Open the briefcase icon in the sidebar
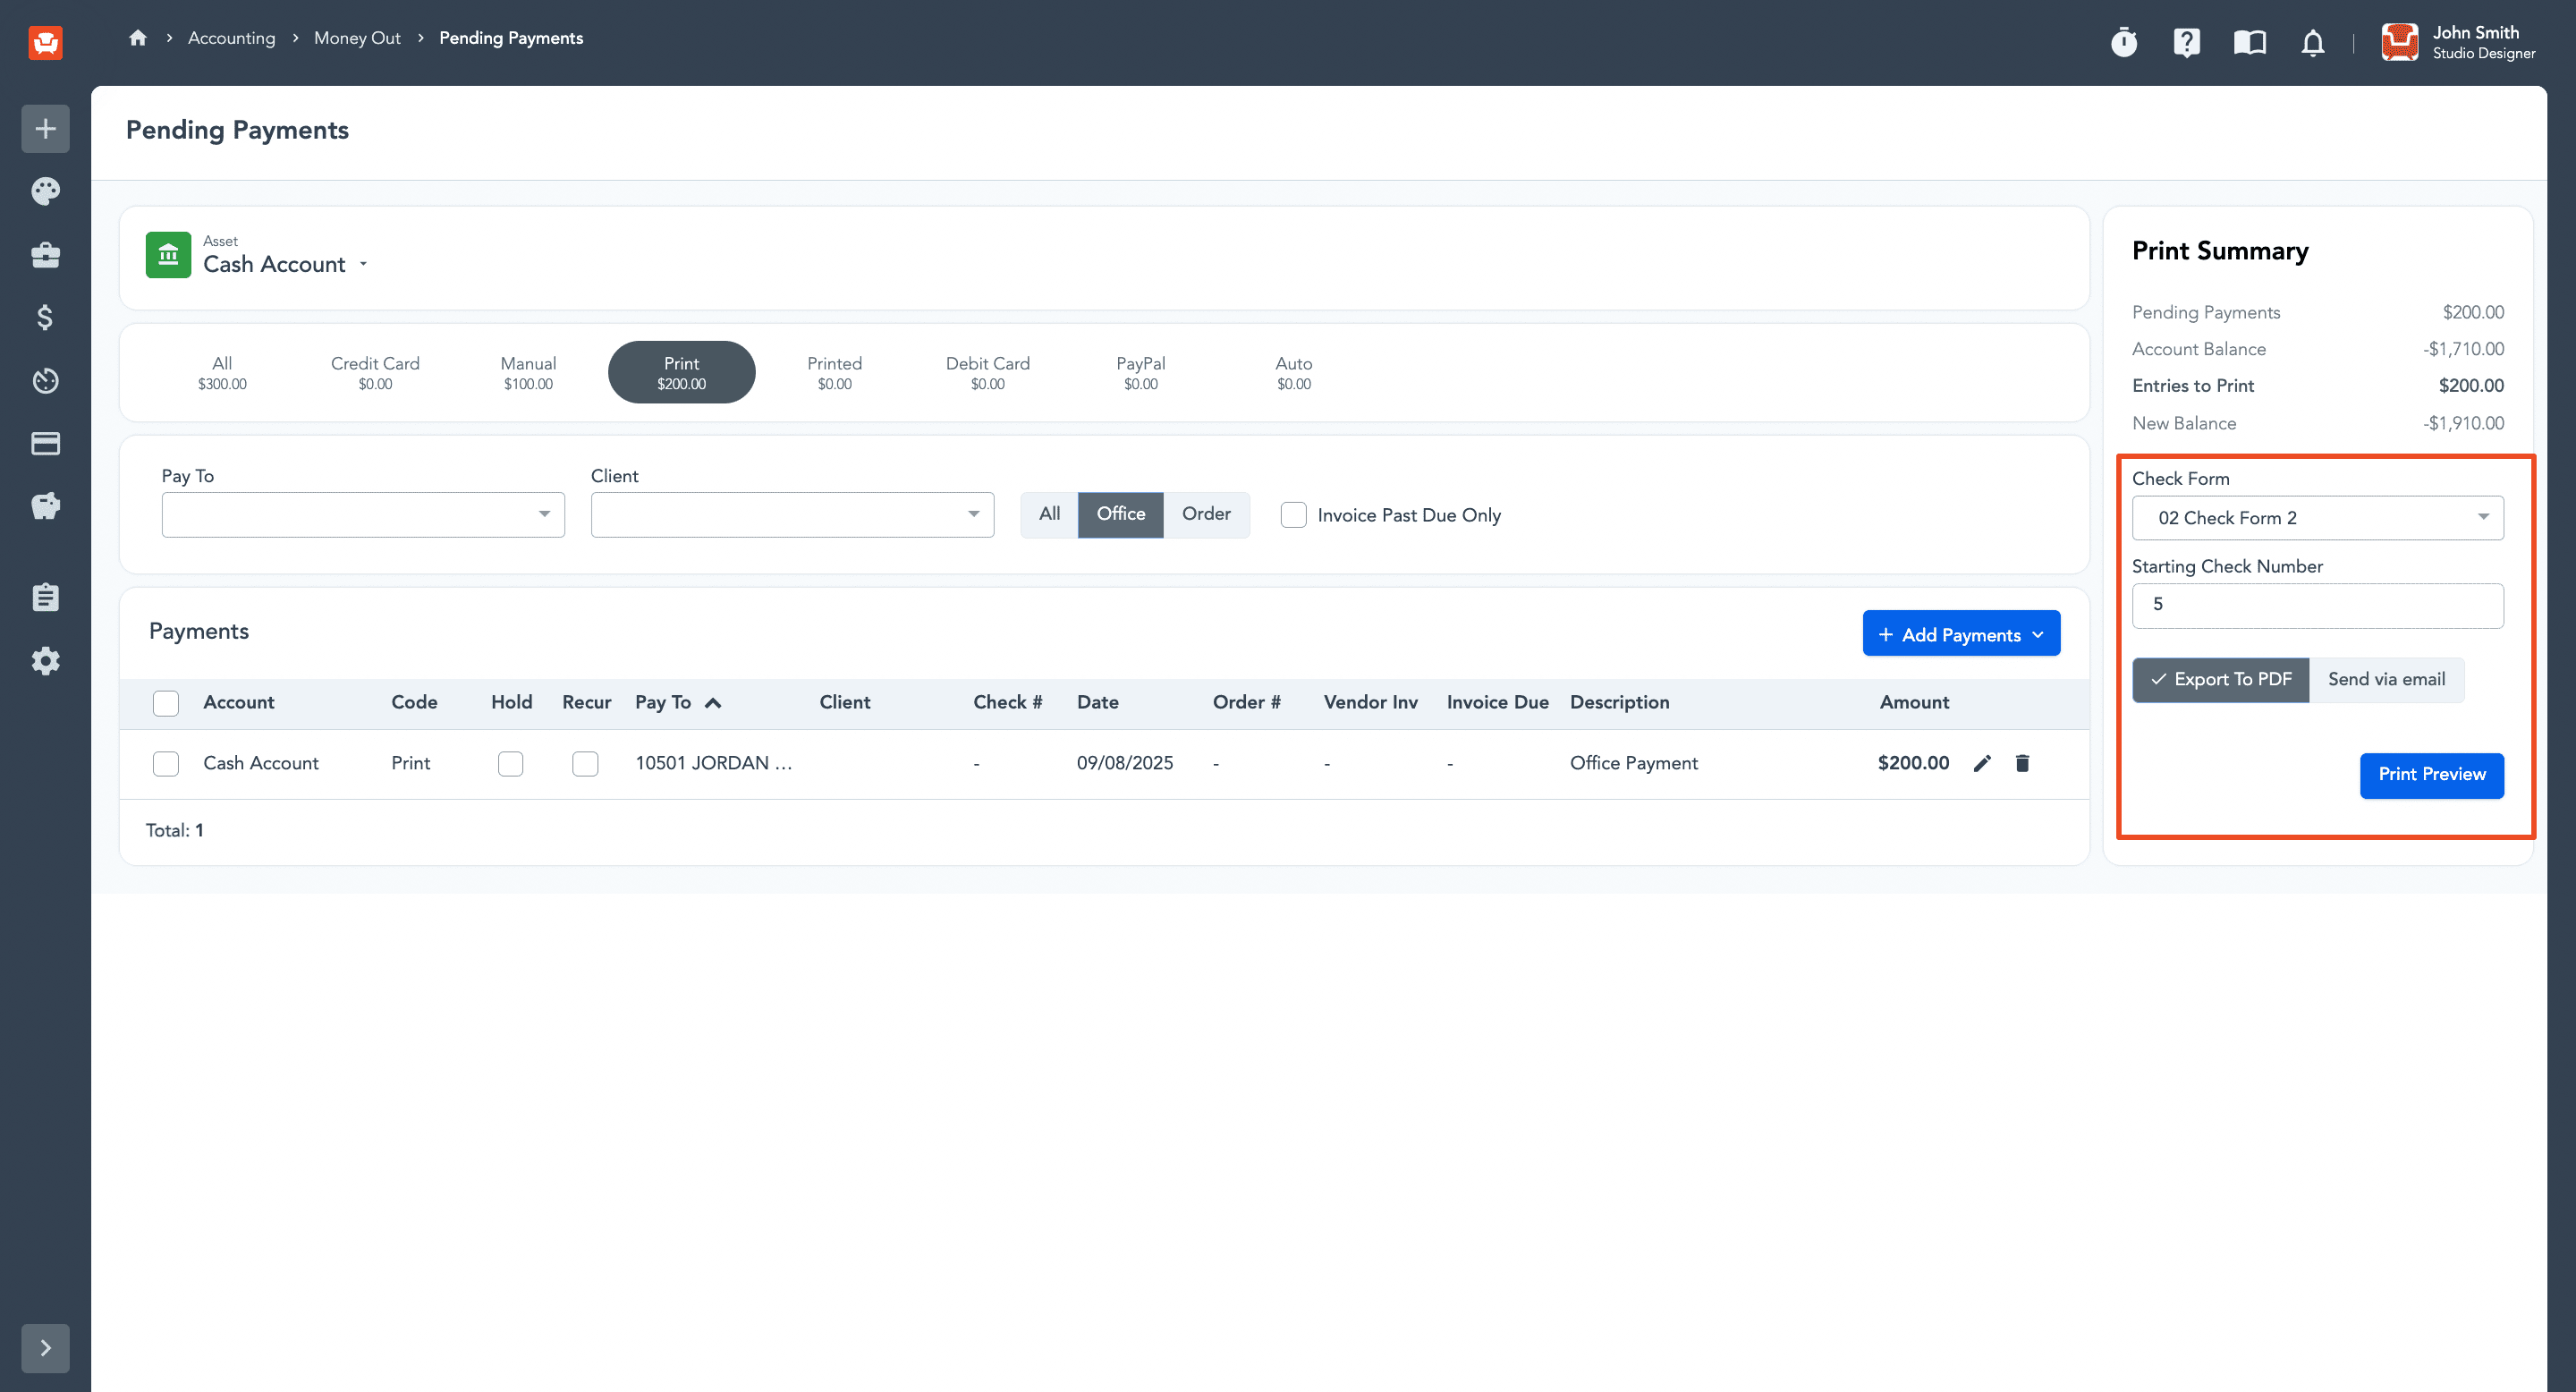 (45, 255)
